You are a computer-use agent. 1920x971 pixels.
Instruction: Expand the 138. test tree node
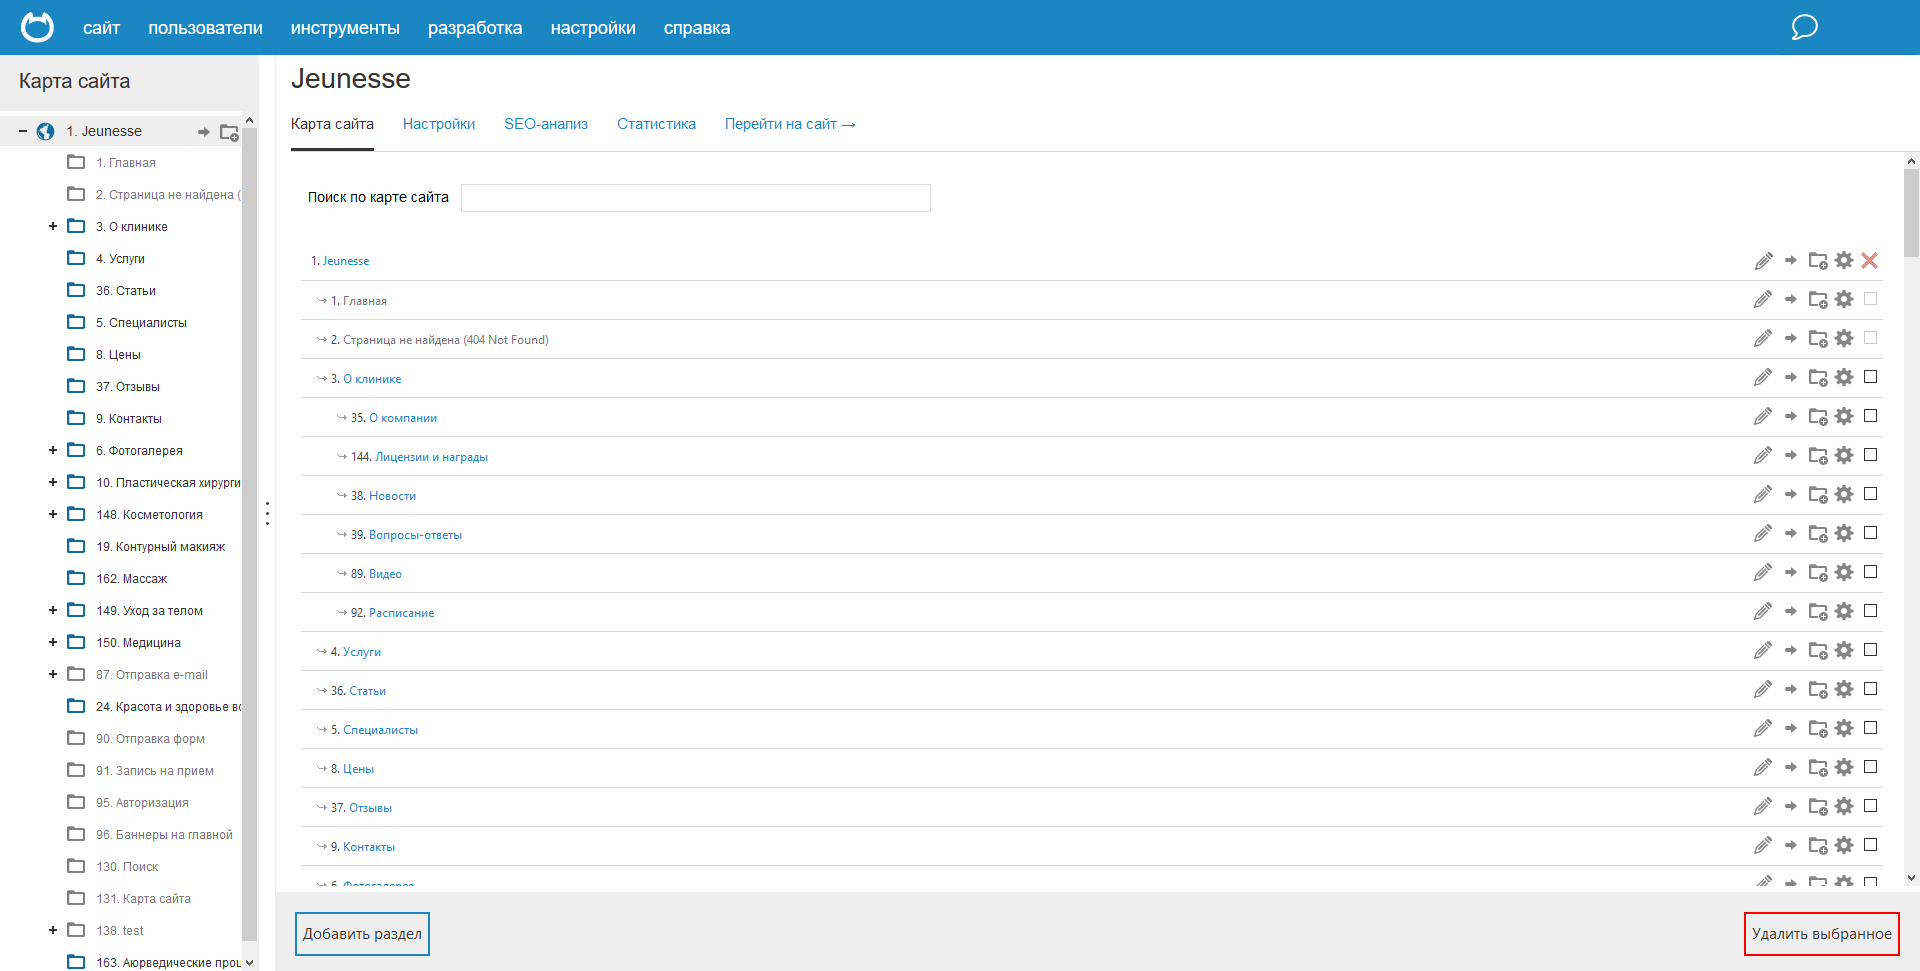pos(53,931)
